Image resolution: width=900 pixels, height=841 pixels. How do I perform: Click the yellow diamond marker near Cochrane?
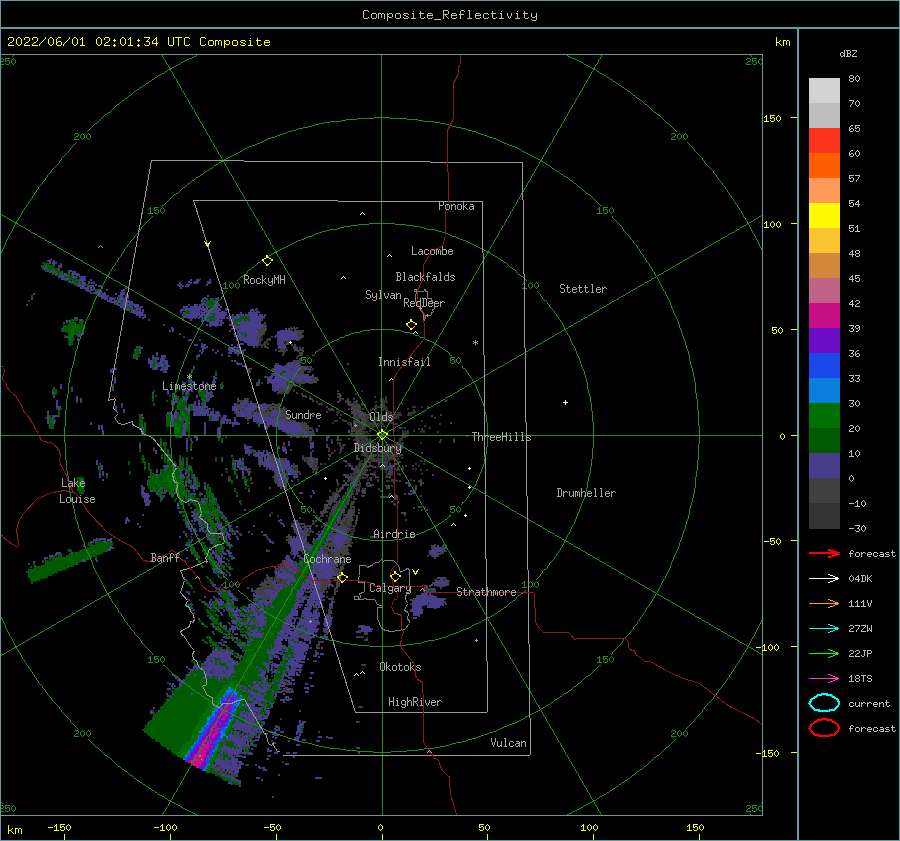tap(343, 577)
